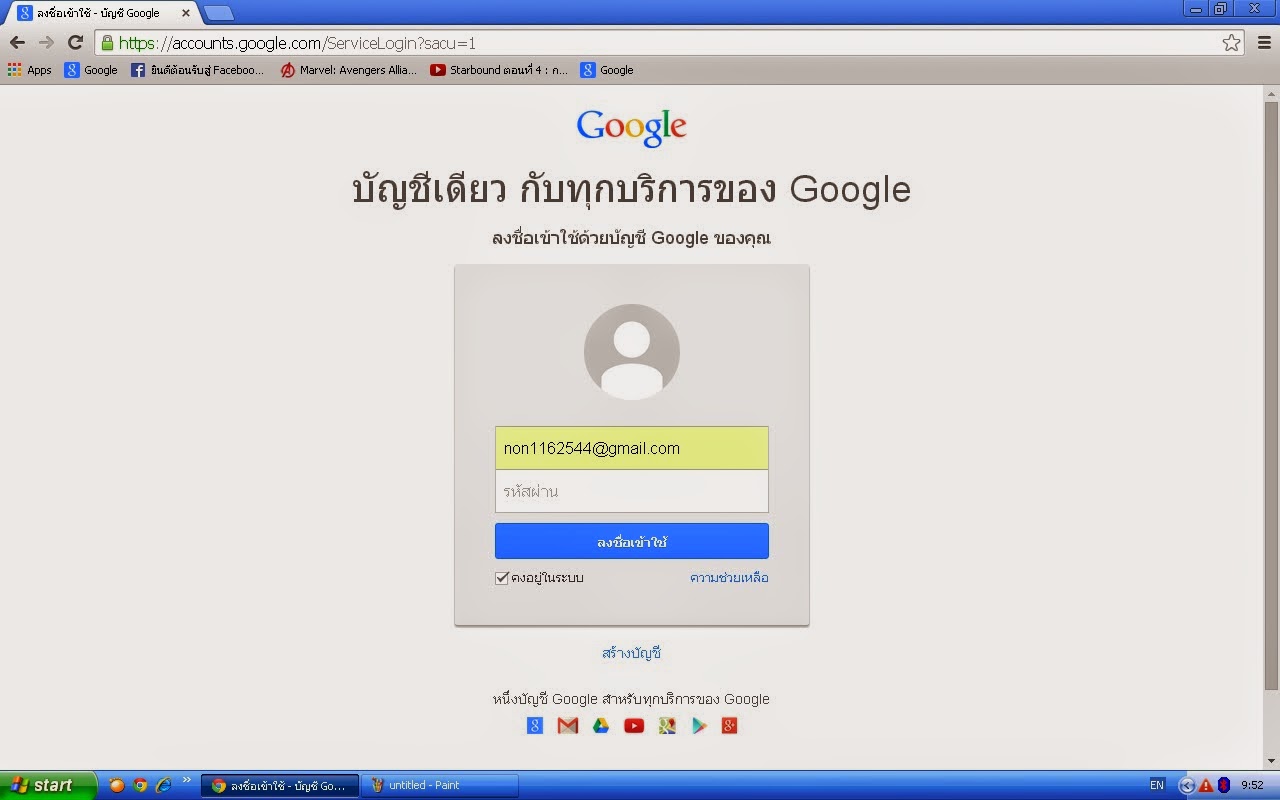Click the Google Play icon
The image size is (1280, 800).
point(699,726)
